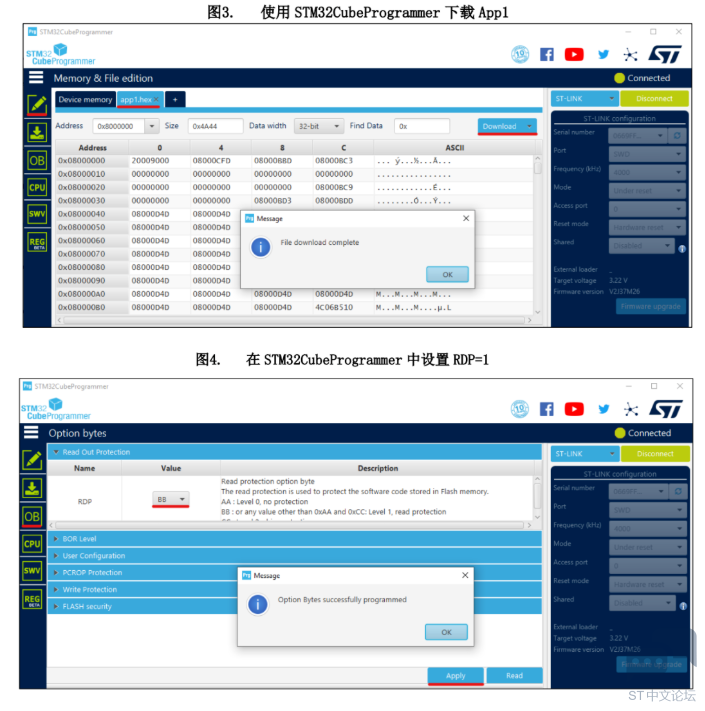Click Disconnect button in Option bytes window

click(x=655, y=453)
